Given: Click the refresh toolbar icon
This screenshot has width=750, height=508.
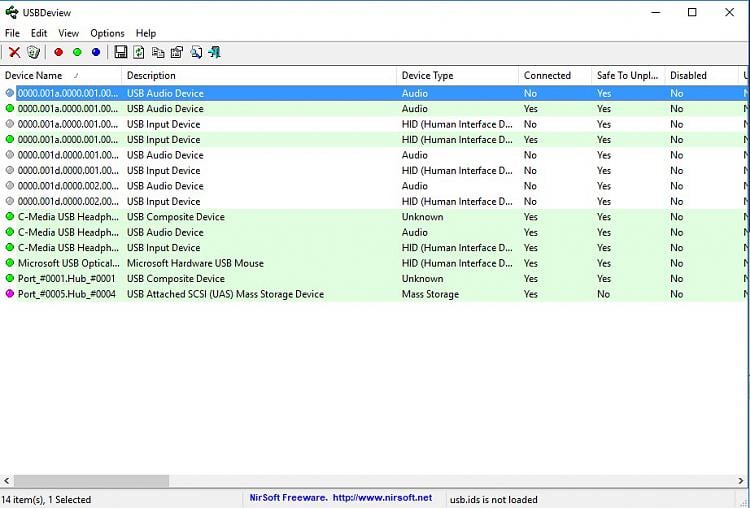Looking at the screenshot, I should pos(139,52).
